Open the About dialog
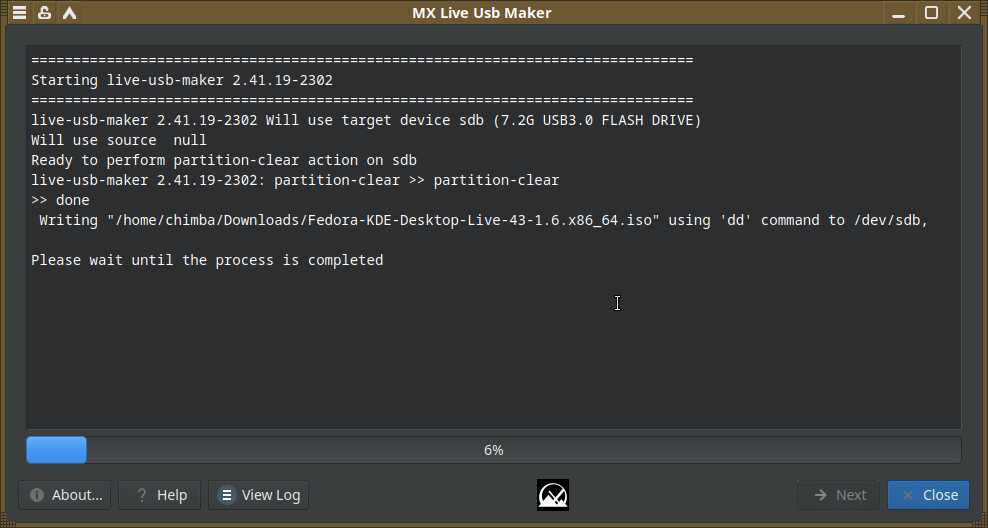This screenshot has height=528, width=988. (65, 495)
